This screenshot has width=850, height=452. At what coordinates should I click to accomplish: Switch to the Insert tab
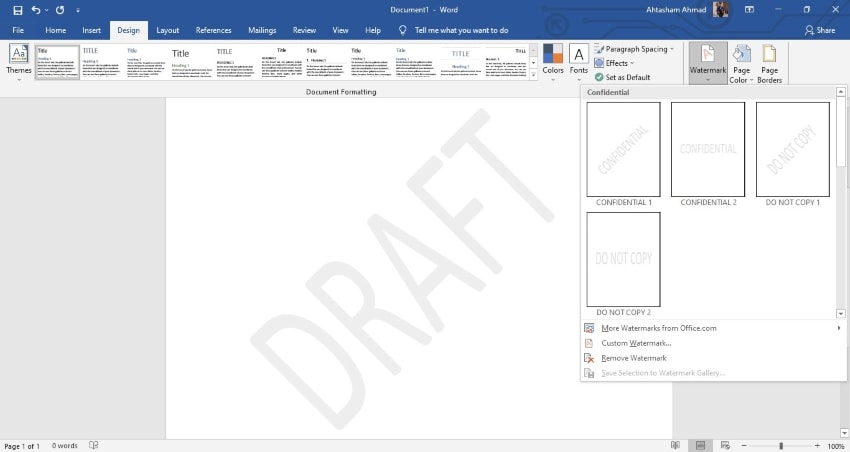tap(92, 30)
